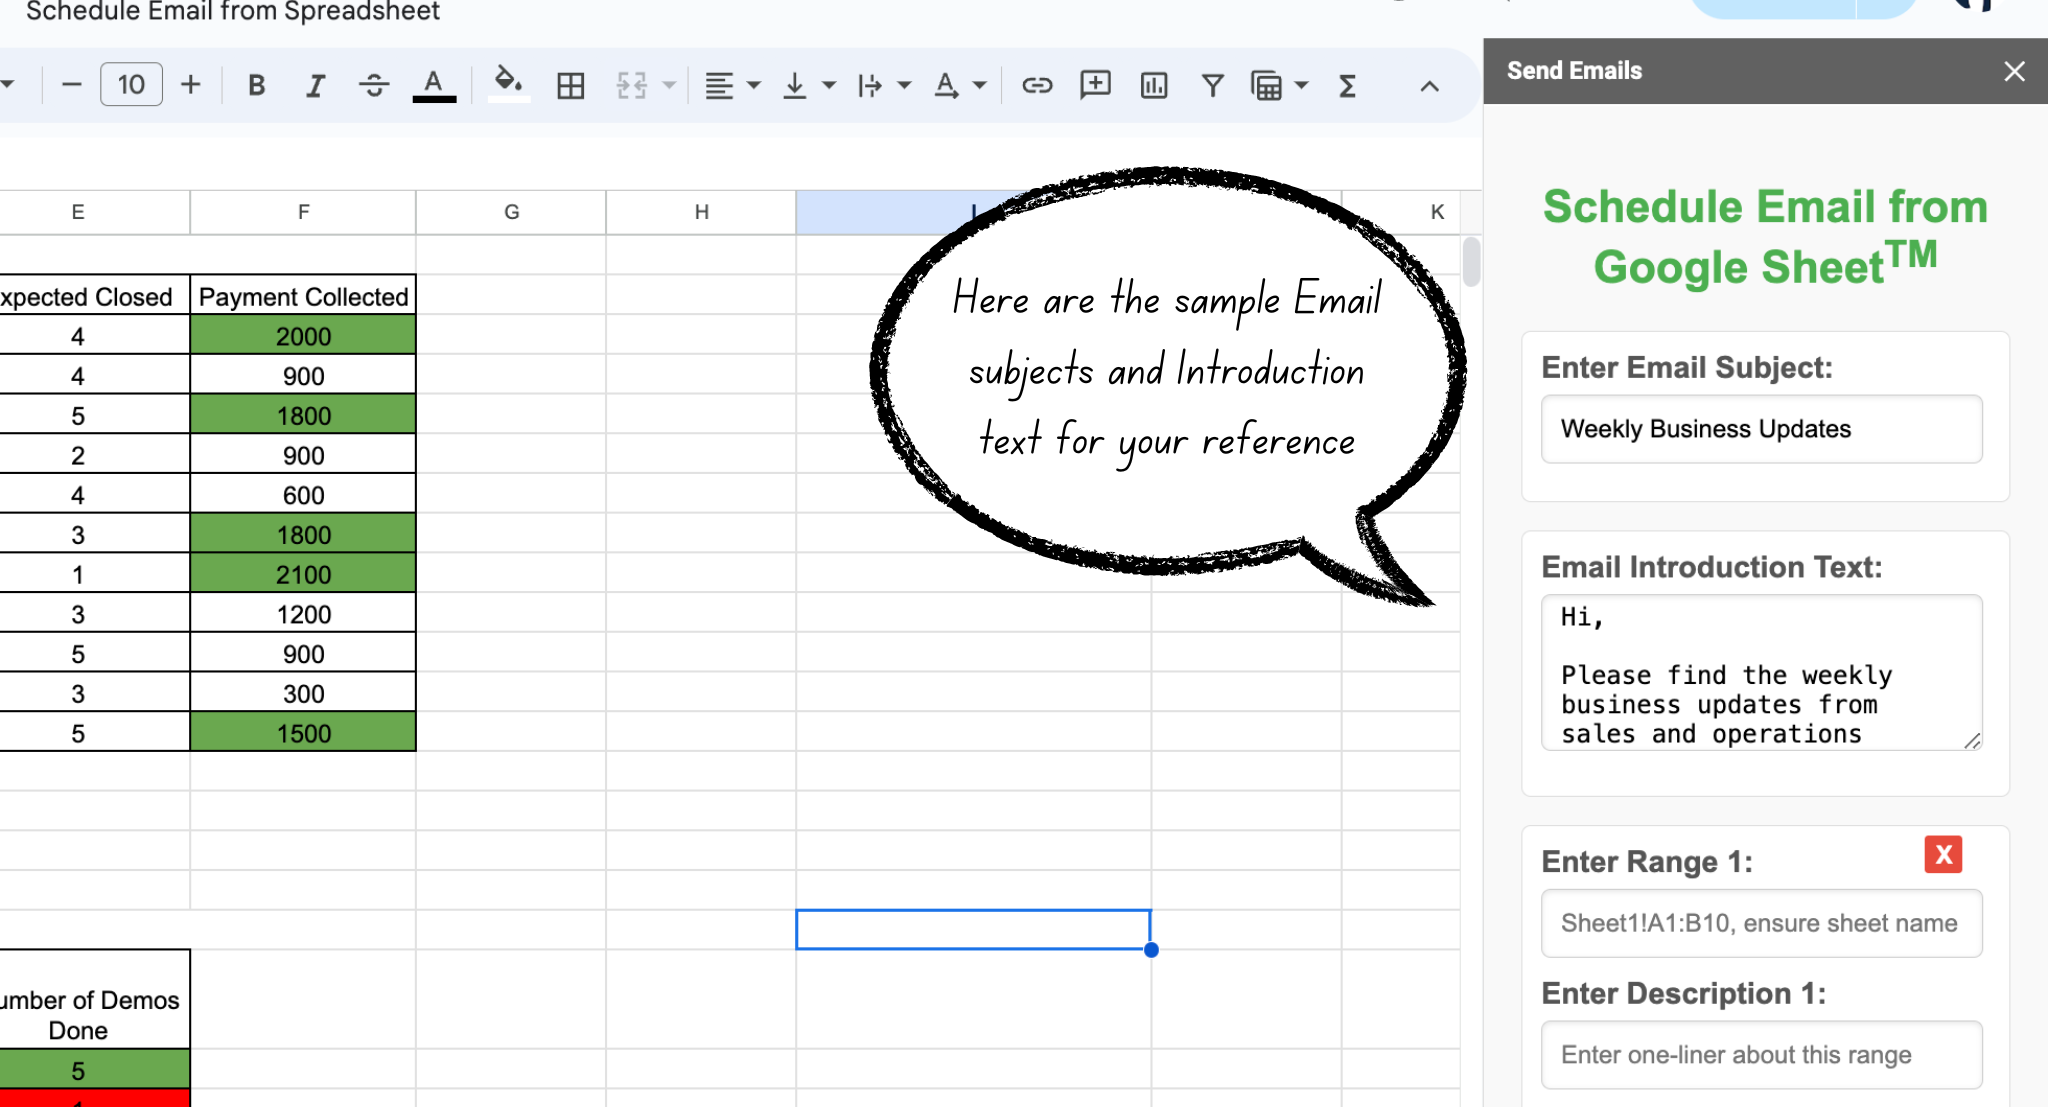This screenshot has width=2048, height=1107.
Task: Open the functions sigma menu
Action: pyautogui.click(x=1347, y=86)
